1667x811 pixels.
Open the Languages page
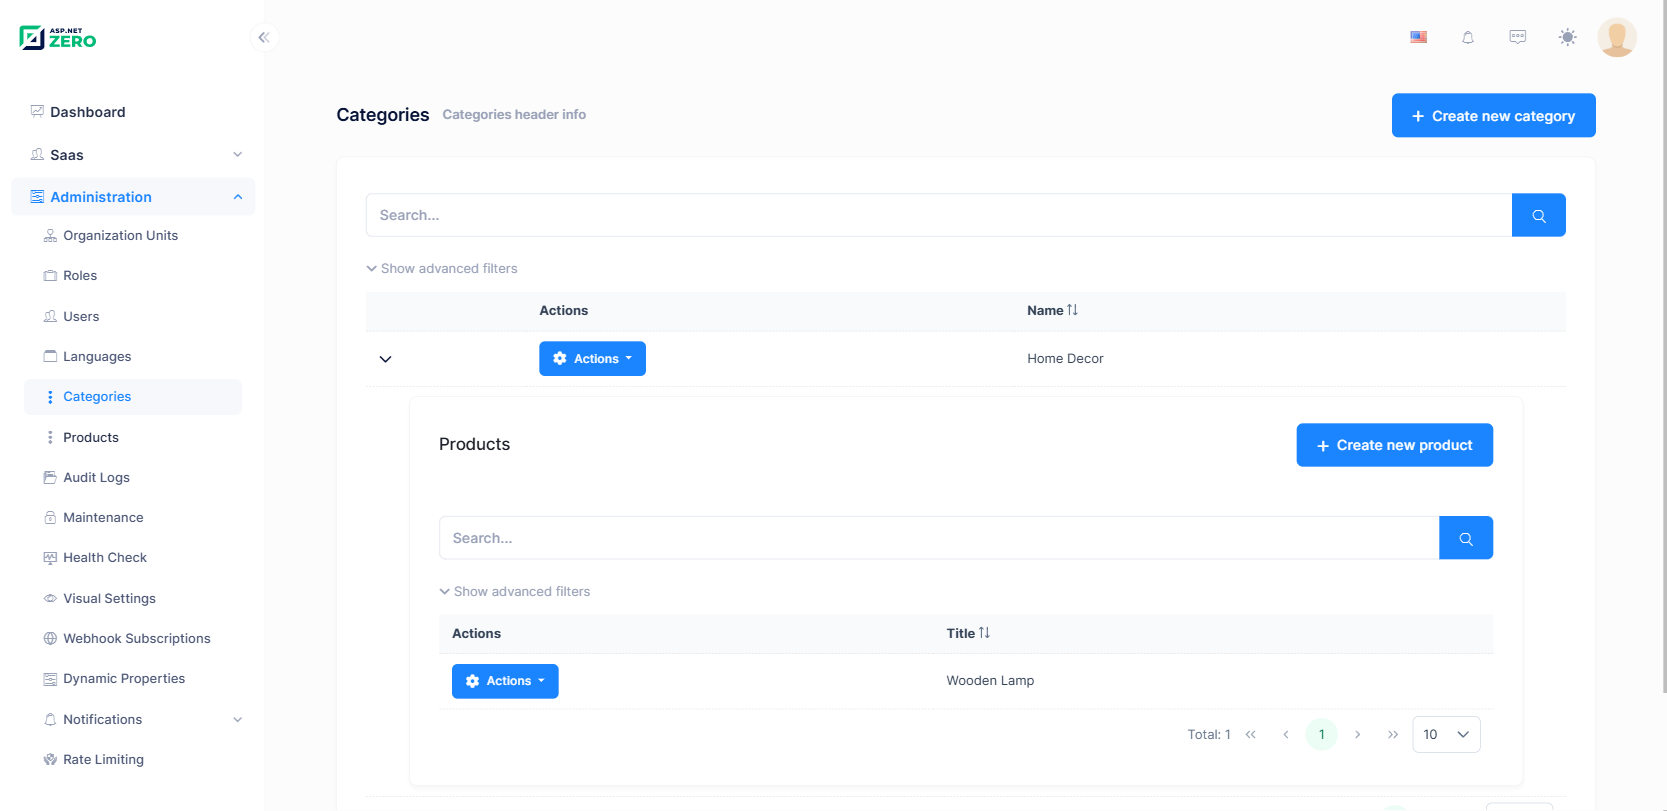tap(97, 357)
